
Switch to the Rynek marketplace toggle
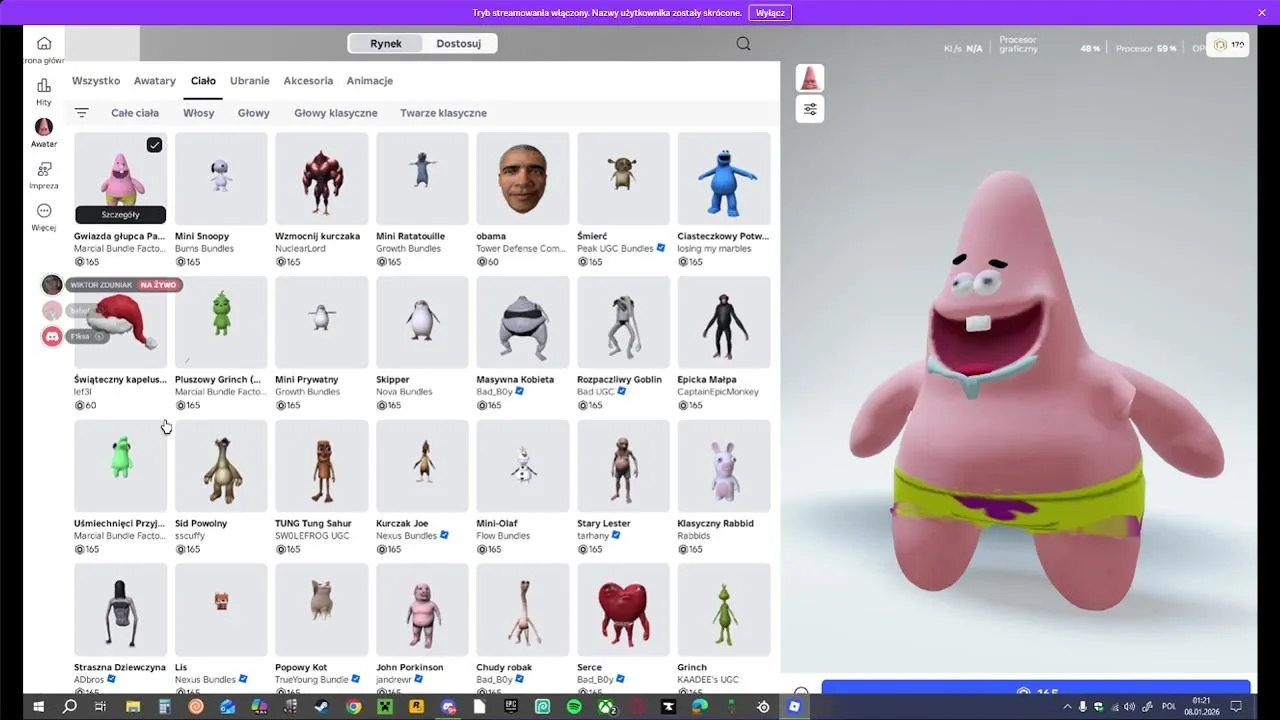(x=386, y=43)
